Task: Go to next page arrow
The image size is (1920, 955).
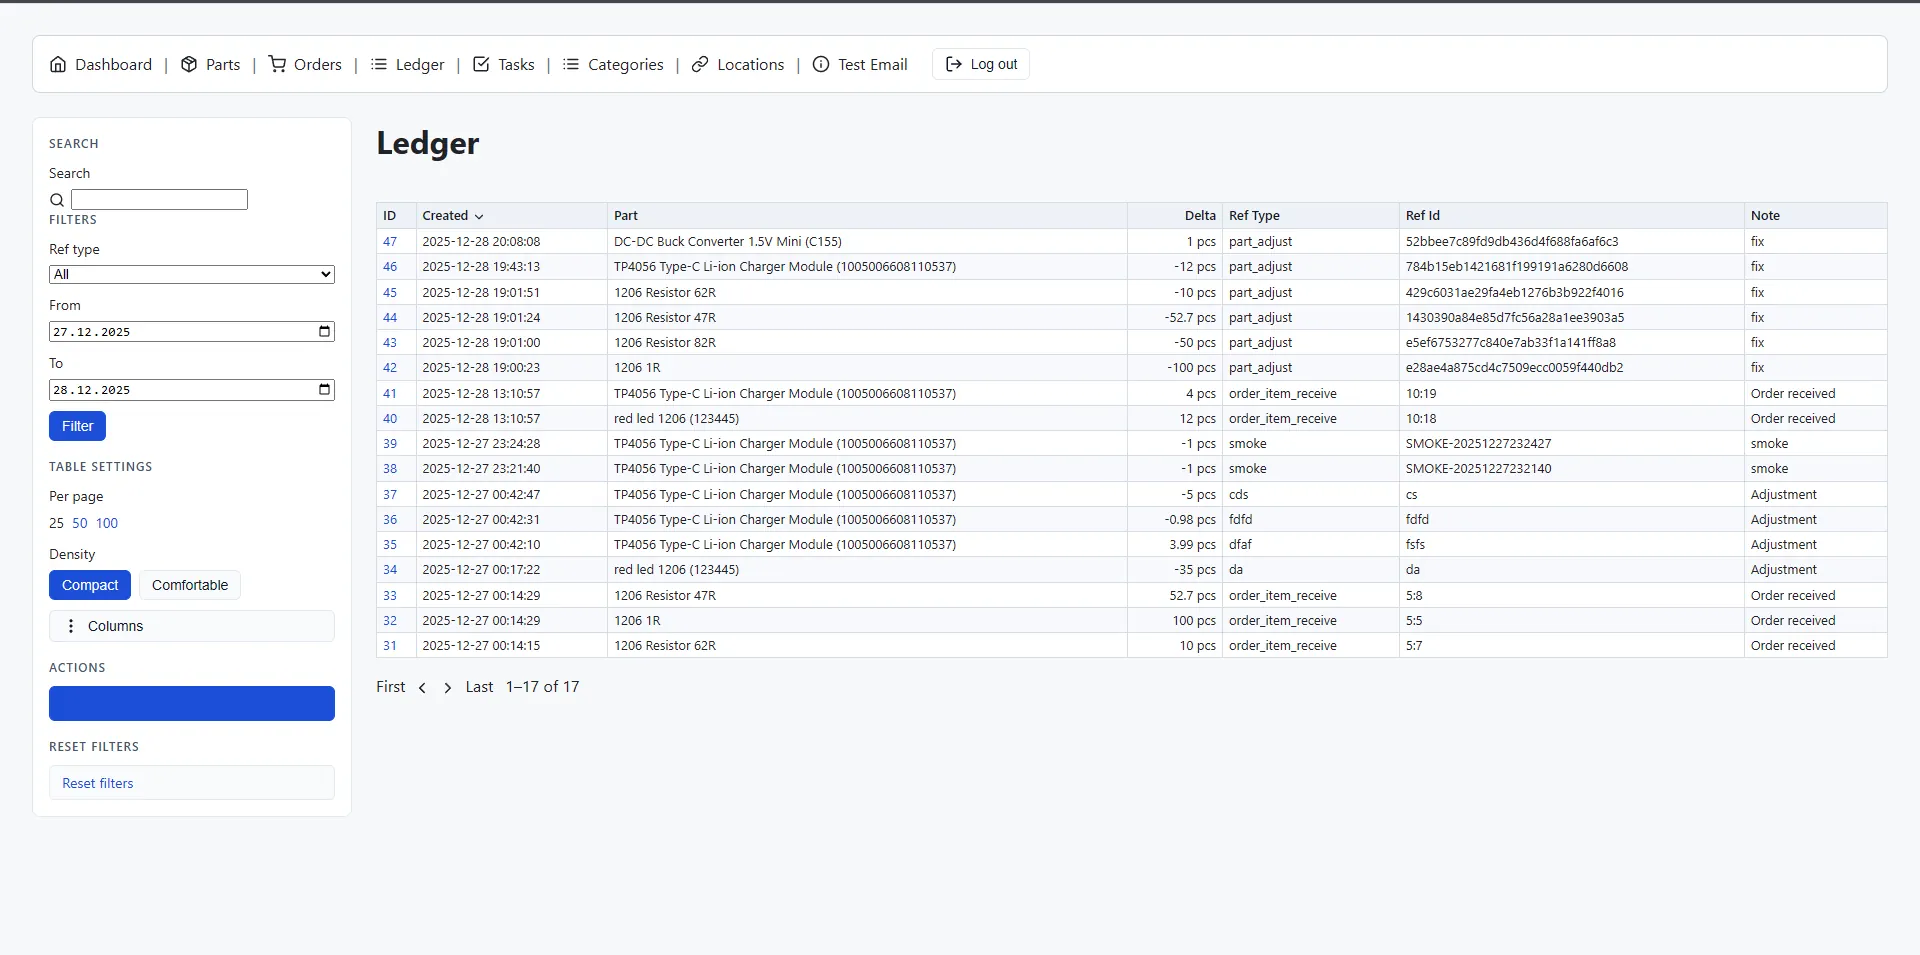Action: (447, 688)
